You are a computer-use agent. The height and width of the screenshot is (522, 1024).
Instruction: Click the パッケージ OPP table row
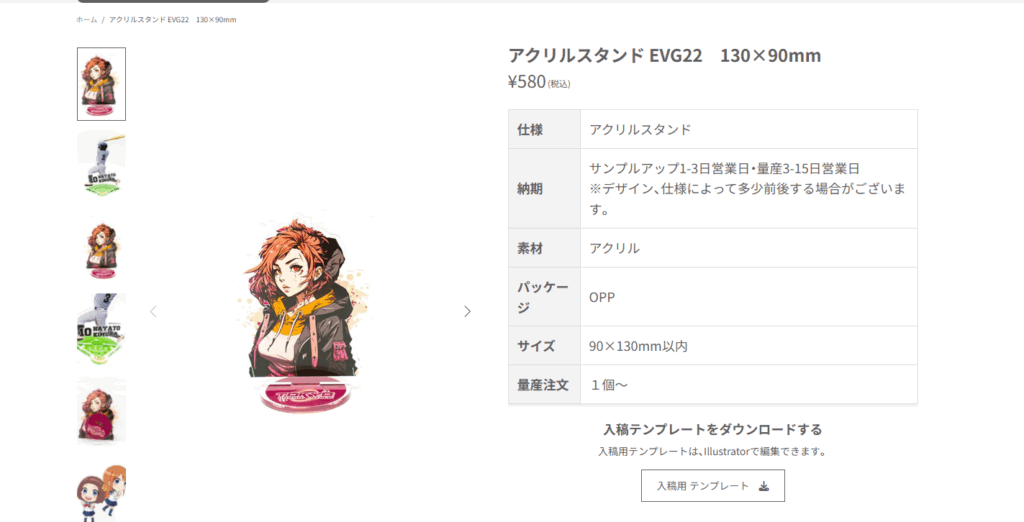(x=712, y=297)
